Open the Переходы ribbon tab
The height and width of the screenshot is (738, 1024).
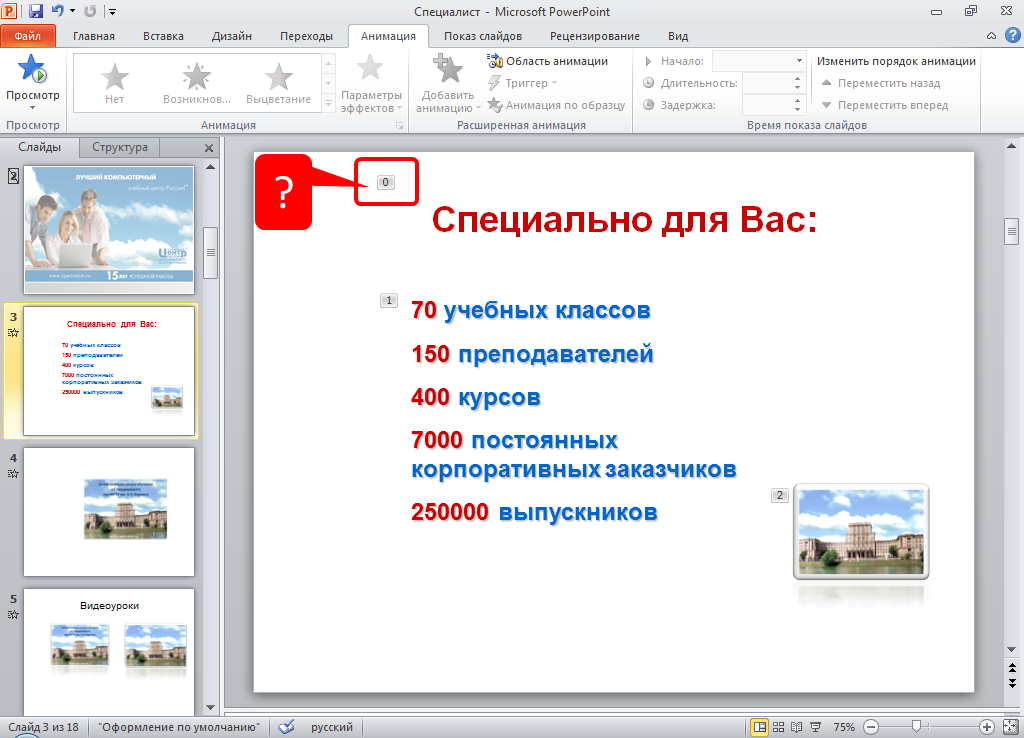[x=306, y=36]
